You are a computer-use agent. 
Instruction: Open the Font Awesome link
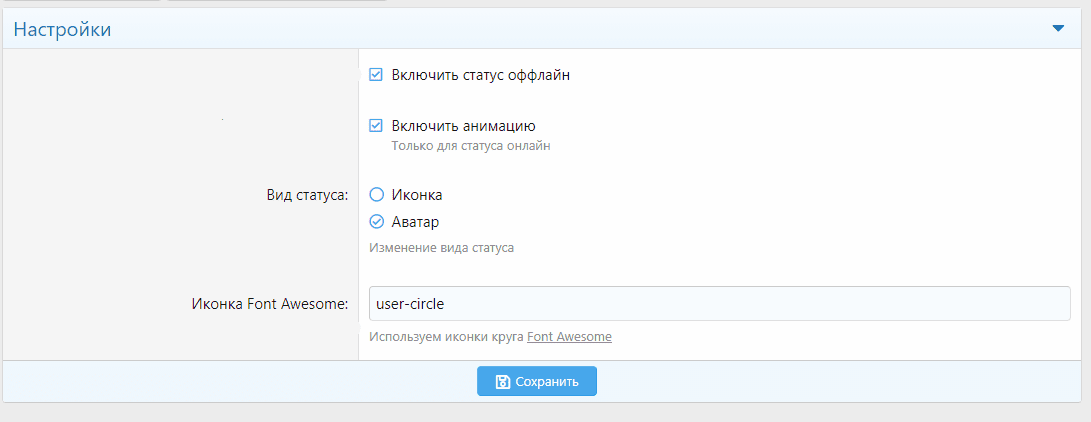pos(569,337)
